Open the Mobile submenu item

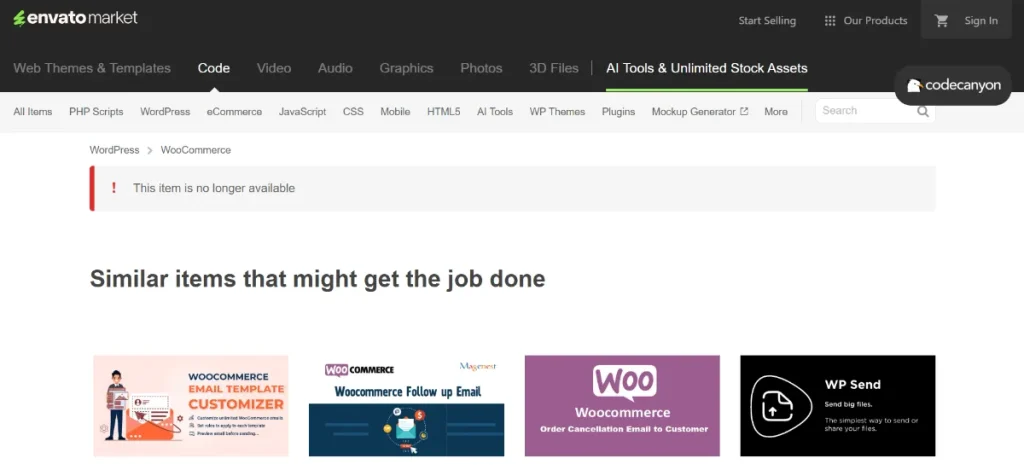[395, 112]
